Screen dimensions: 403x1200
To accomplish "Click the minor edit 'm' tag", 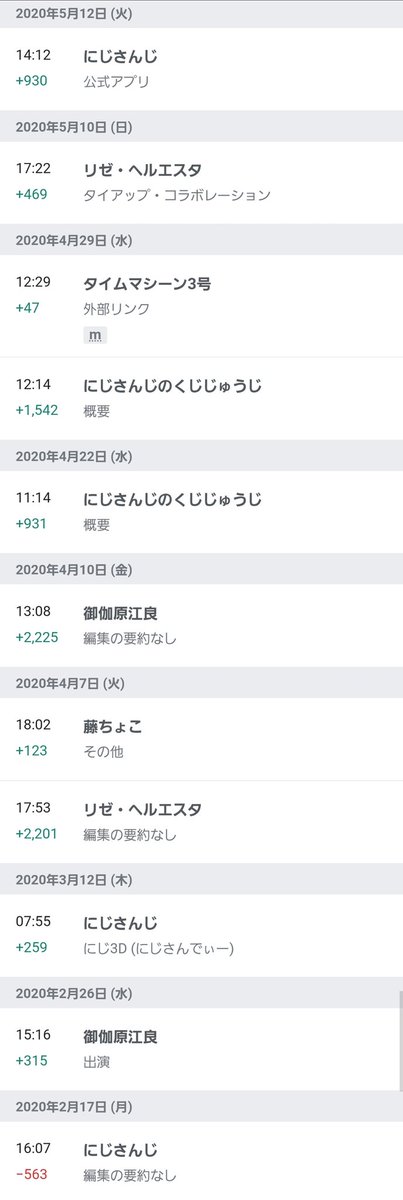I will pyautogui.click(x=95, y=335).
